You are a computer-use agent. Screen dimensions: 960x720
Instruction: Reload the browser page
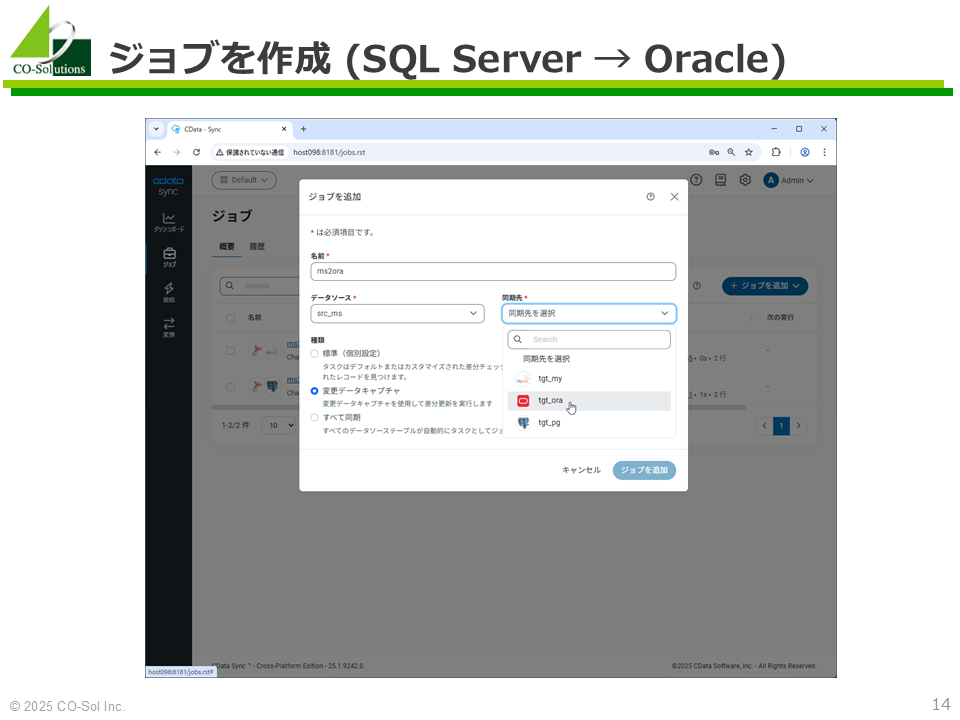[197, 152]
